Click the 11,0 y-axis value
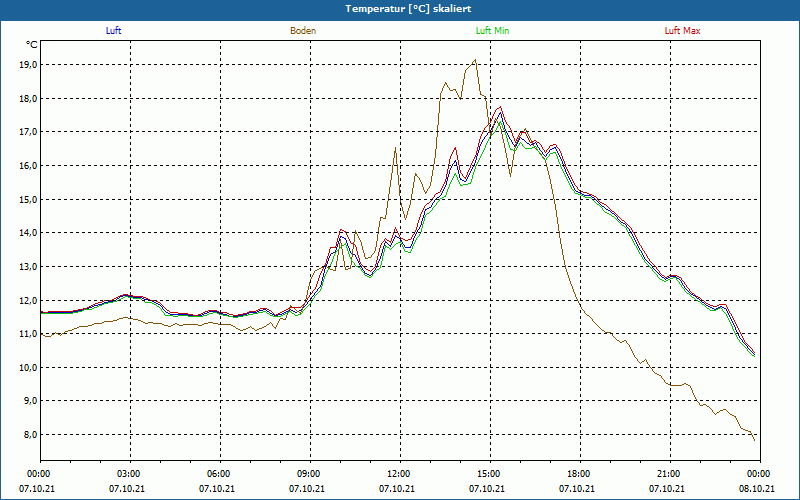Screen dimensions: 800x500 coord(28,334)
